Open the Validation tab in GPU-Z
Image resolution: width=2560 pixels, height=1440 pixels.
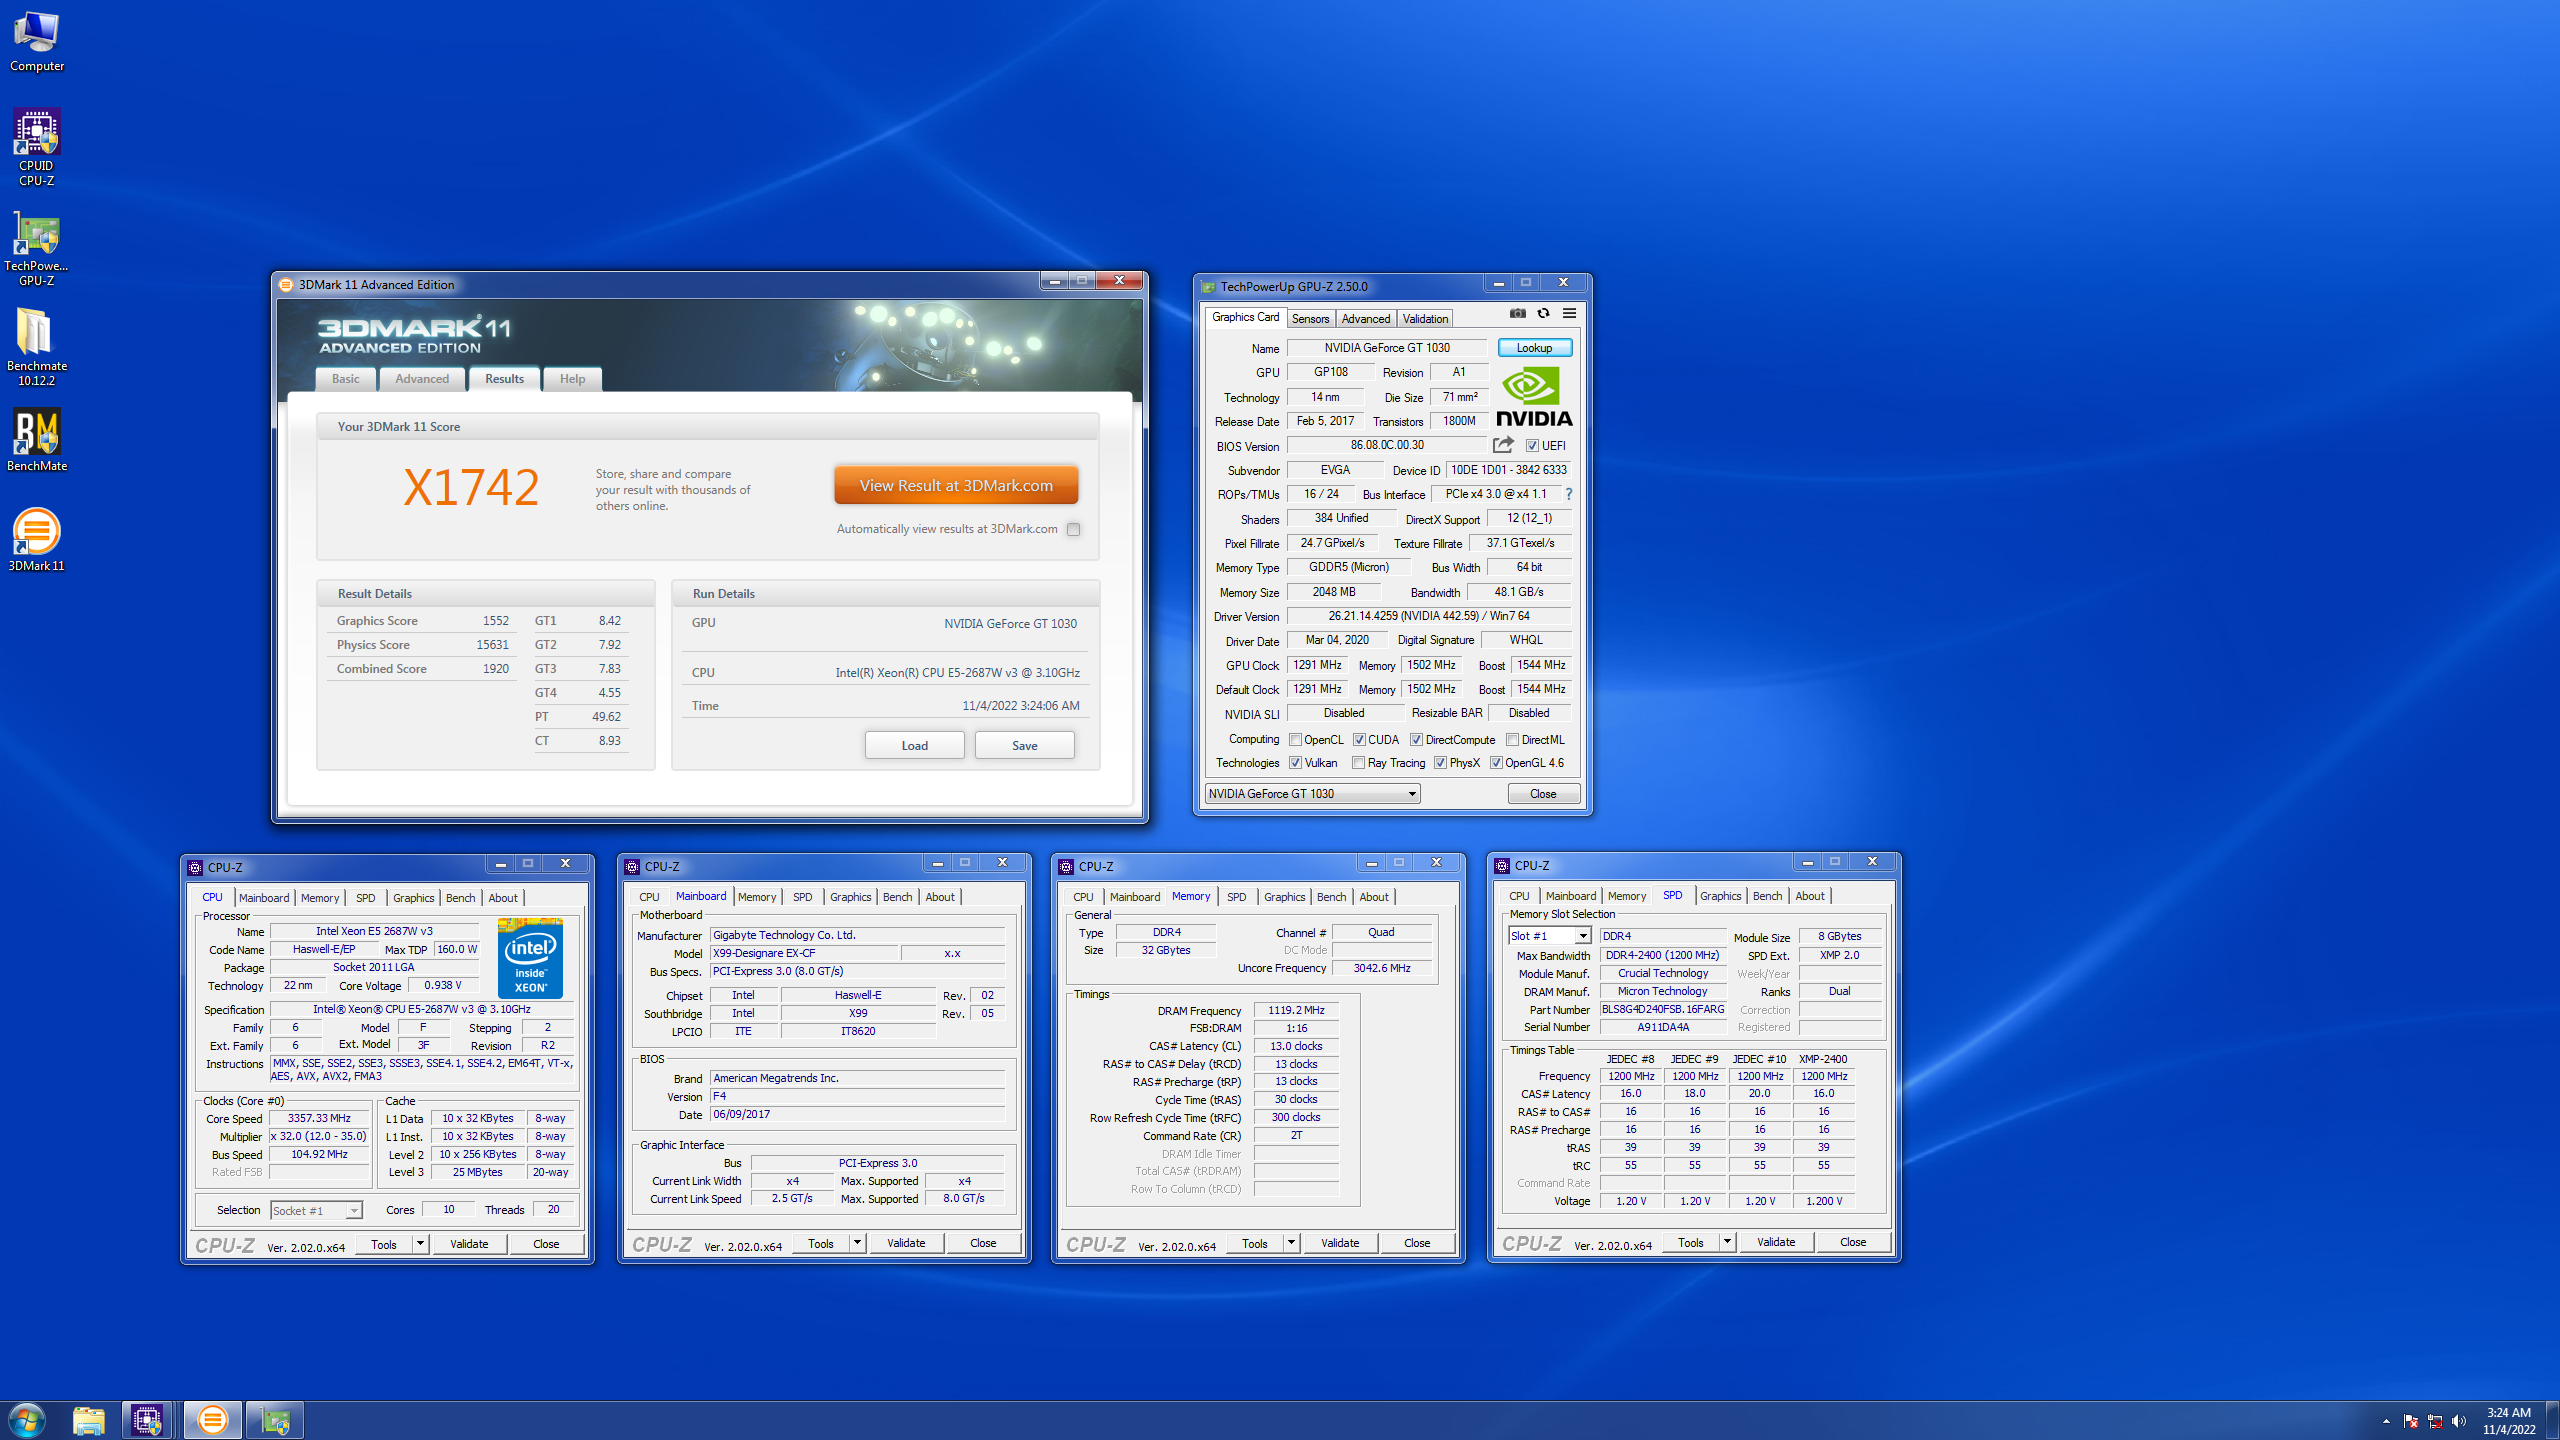[1425, 319]
